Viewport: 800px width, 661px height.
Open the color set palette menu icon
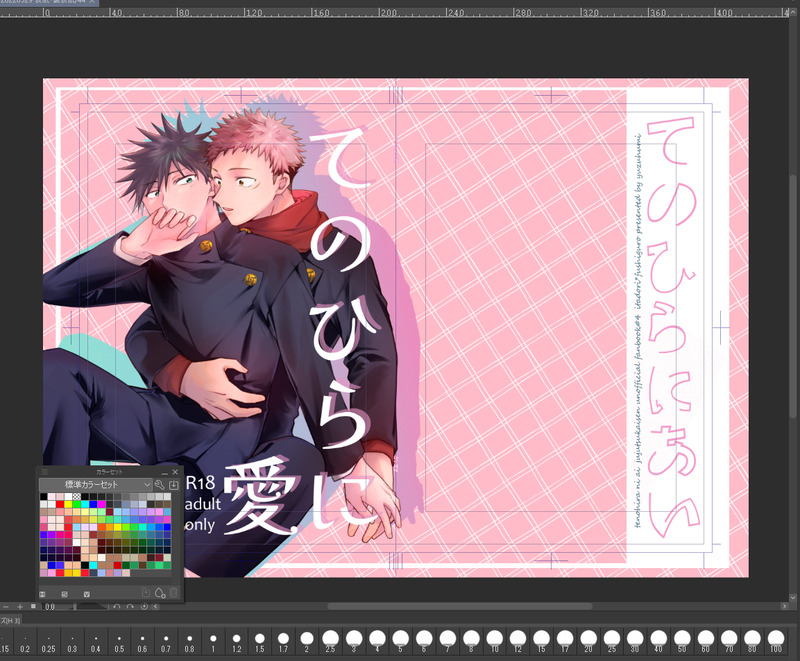click(x=44, y=472)
